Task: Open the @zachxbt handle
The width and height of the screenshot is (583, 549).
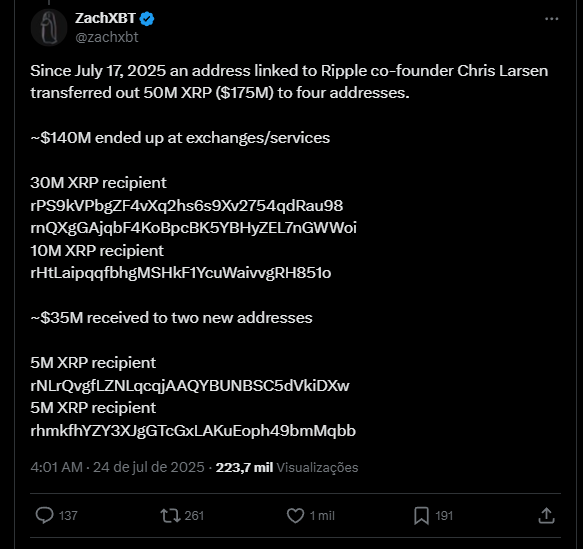Action: coord(107,37)
